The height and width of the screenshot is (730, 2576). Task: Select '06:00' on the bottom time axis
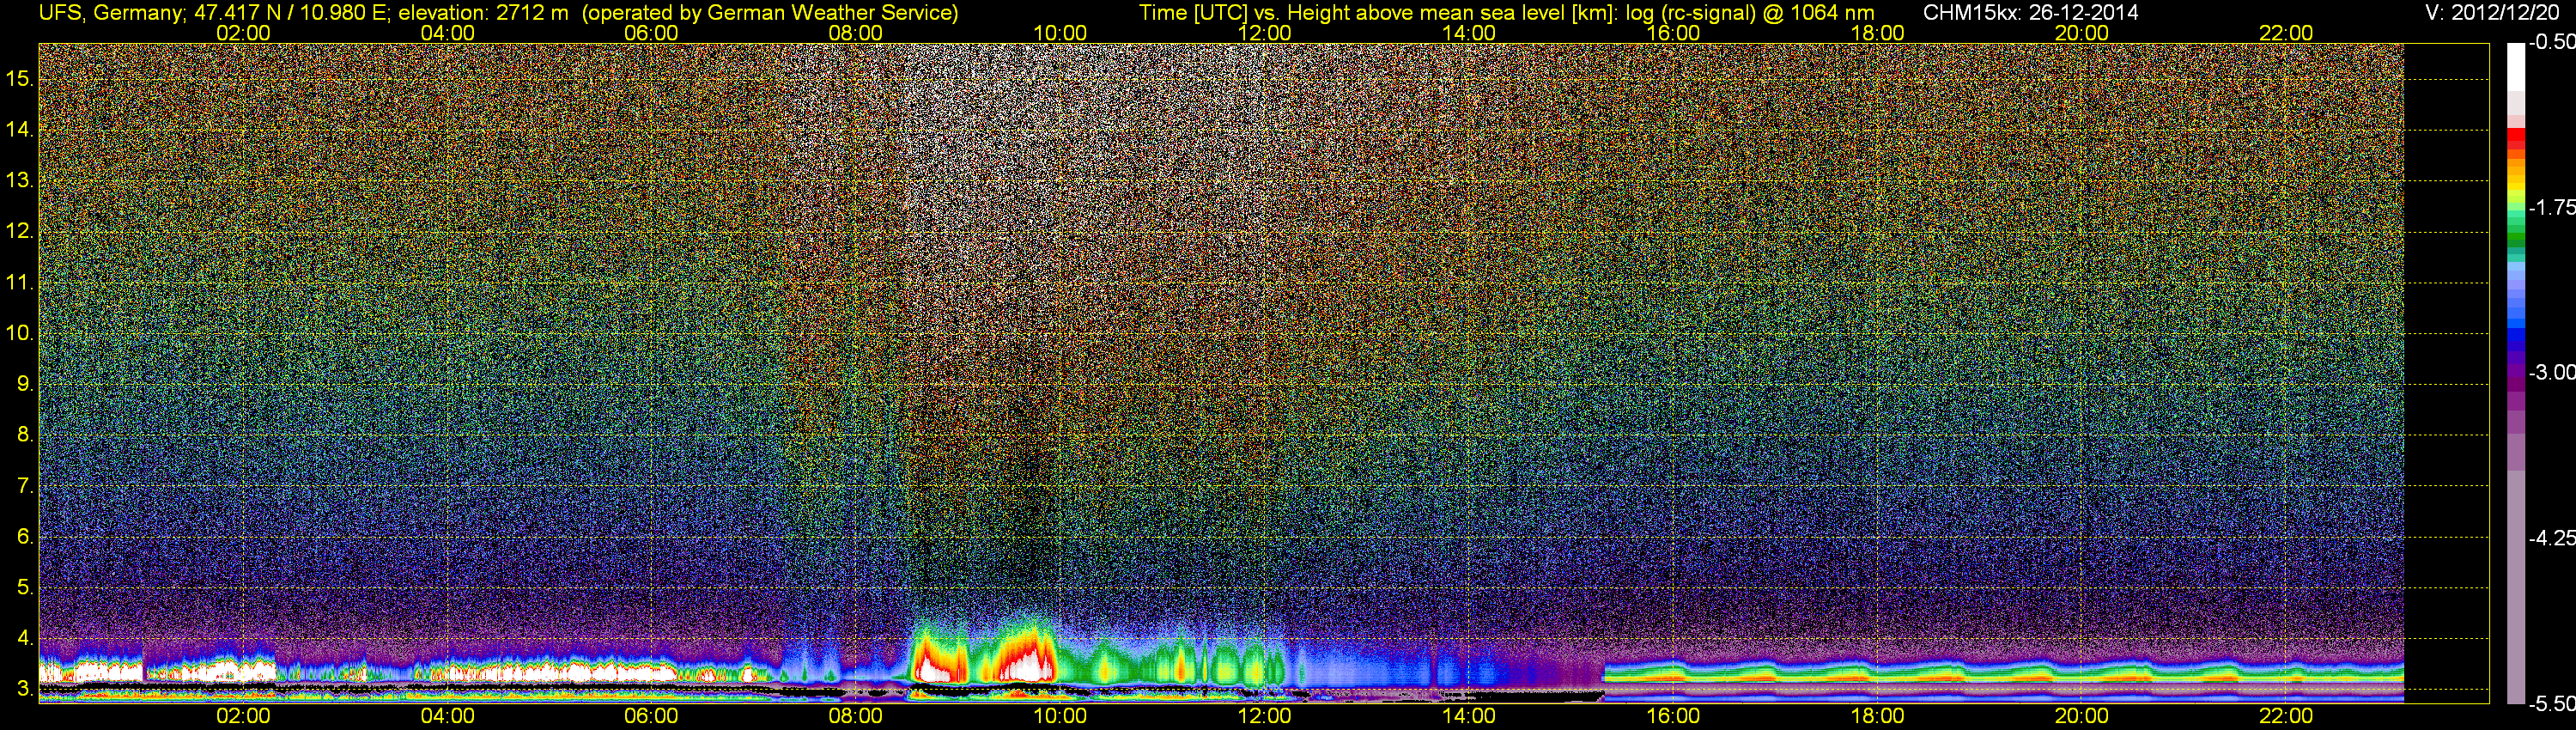pyautogui.click(x=651, y=716)
